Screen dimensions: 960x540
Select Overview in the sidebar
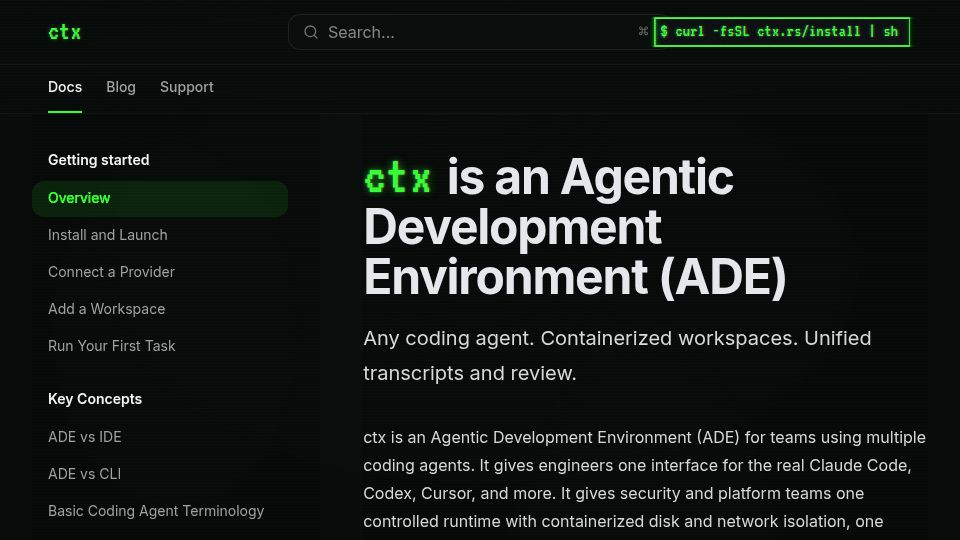coord(160,198)
